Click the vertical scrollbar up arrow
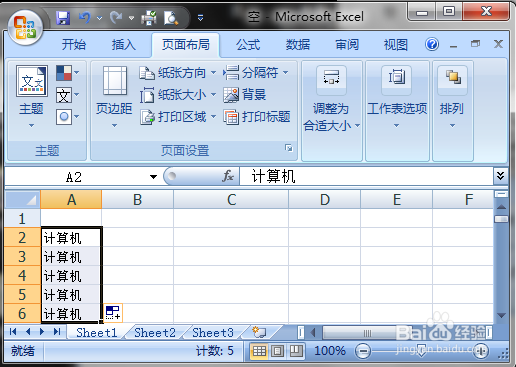This screenshot has width=516, height=367. tap(501, 207)
